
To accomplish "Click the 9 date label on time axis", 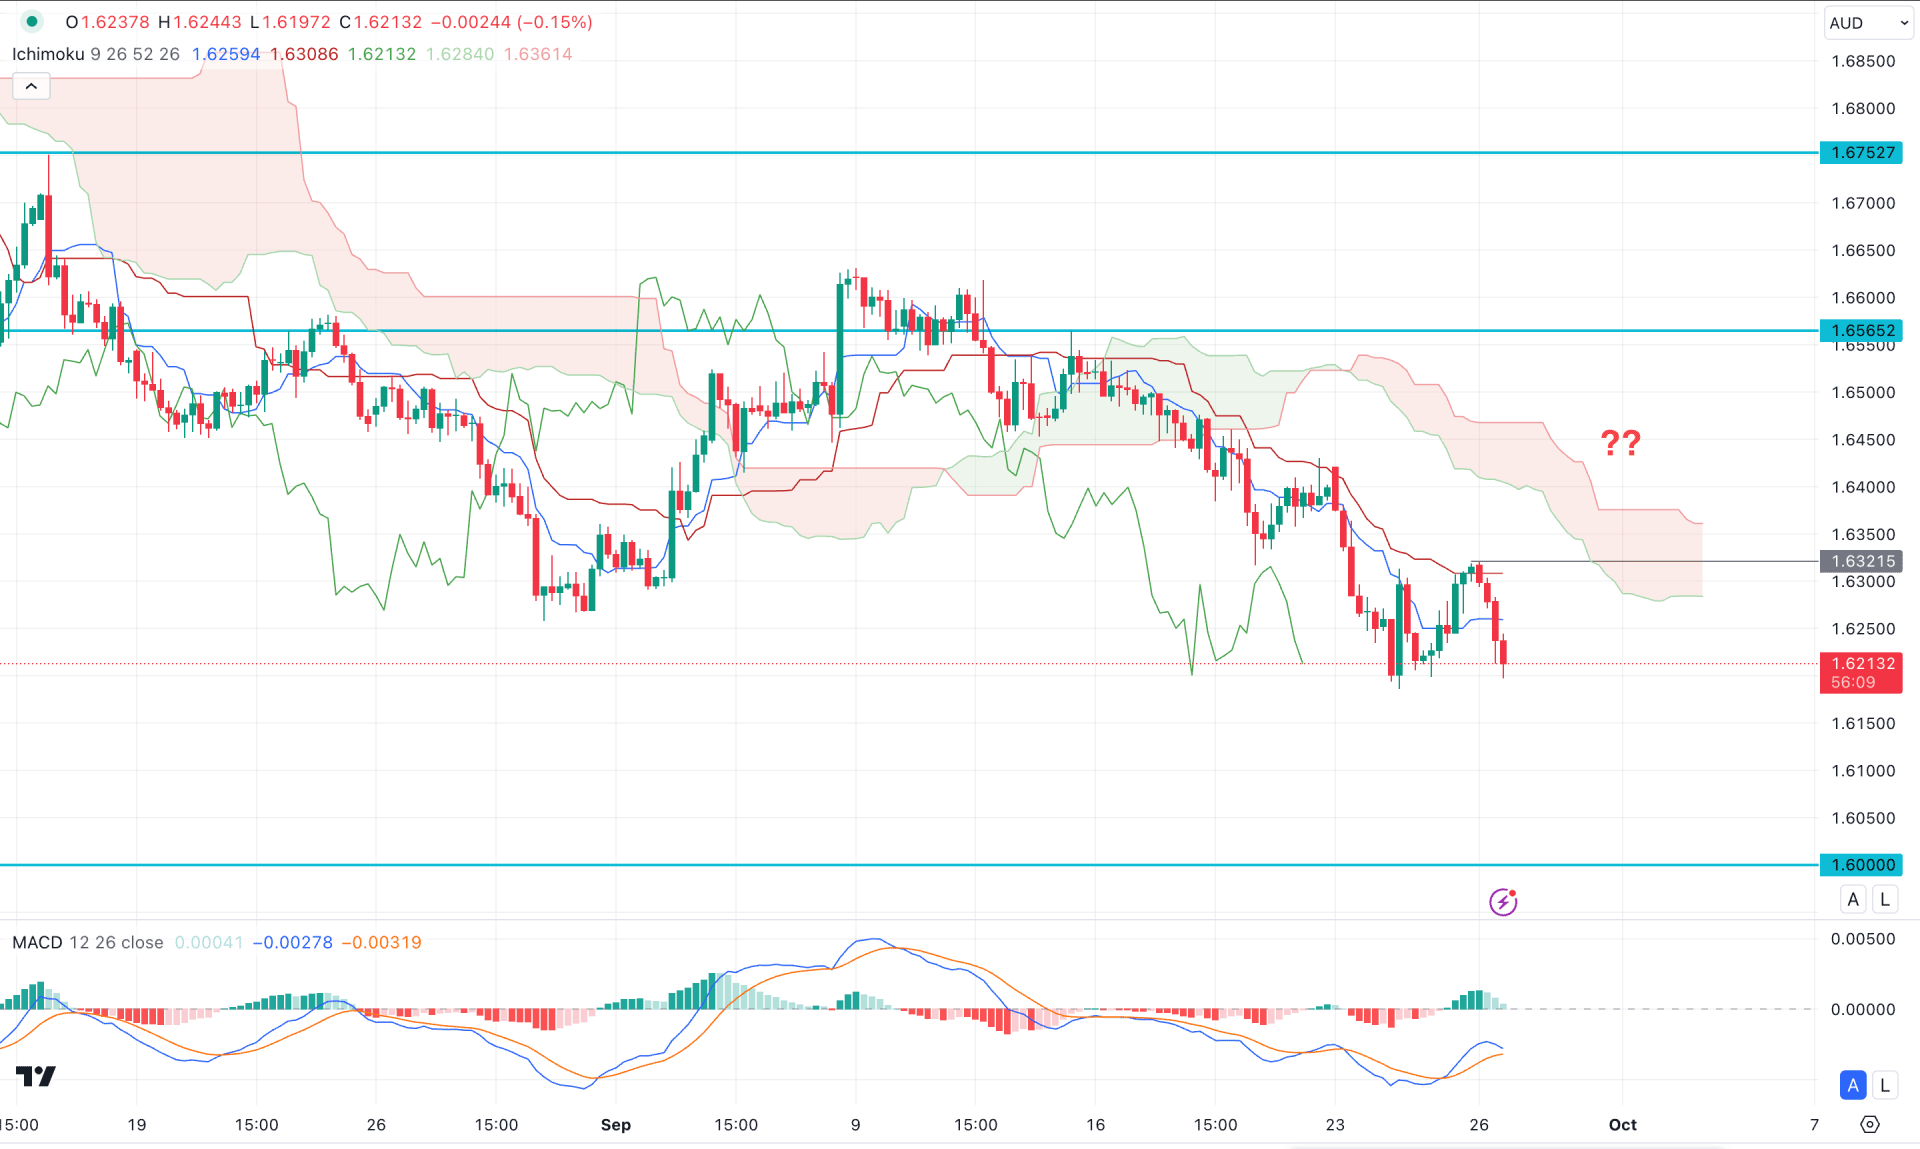I will click(855, 1124).
